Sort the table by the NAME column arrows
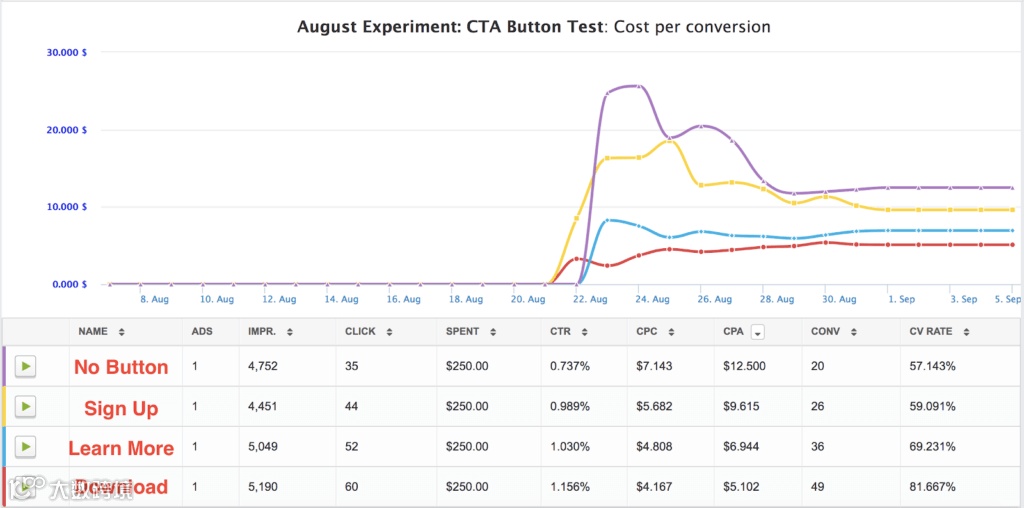Screen dimensions: 1024x508 pos(122,332)
